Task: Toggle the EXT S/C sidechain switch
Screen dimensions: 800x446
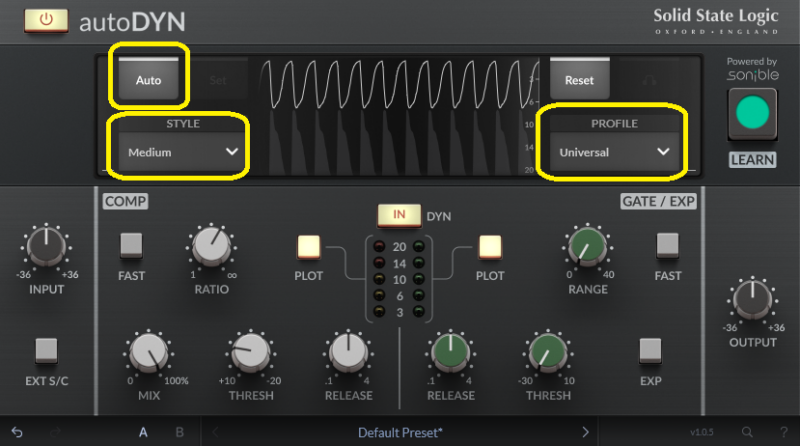Action: coord(46,350)
